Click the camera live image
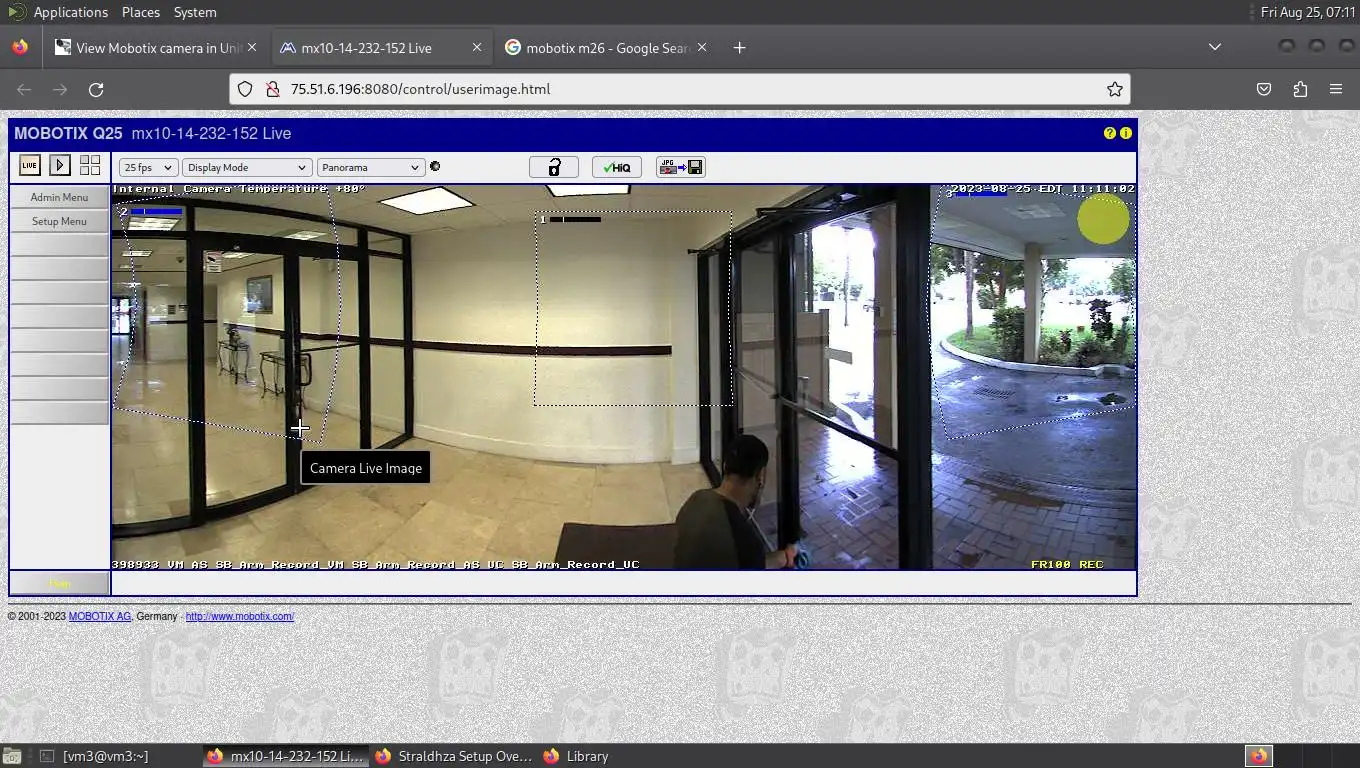Image resolution: width=1360 pixels, height=768 pixels. (623, 377)
